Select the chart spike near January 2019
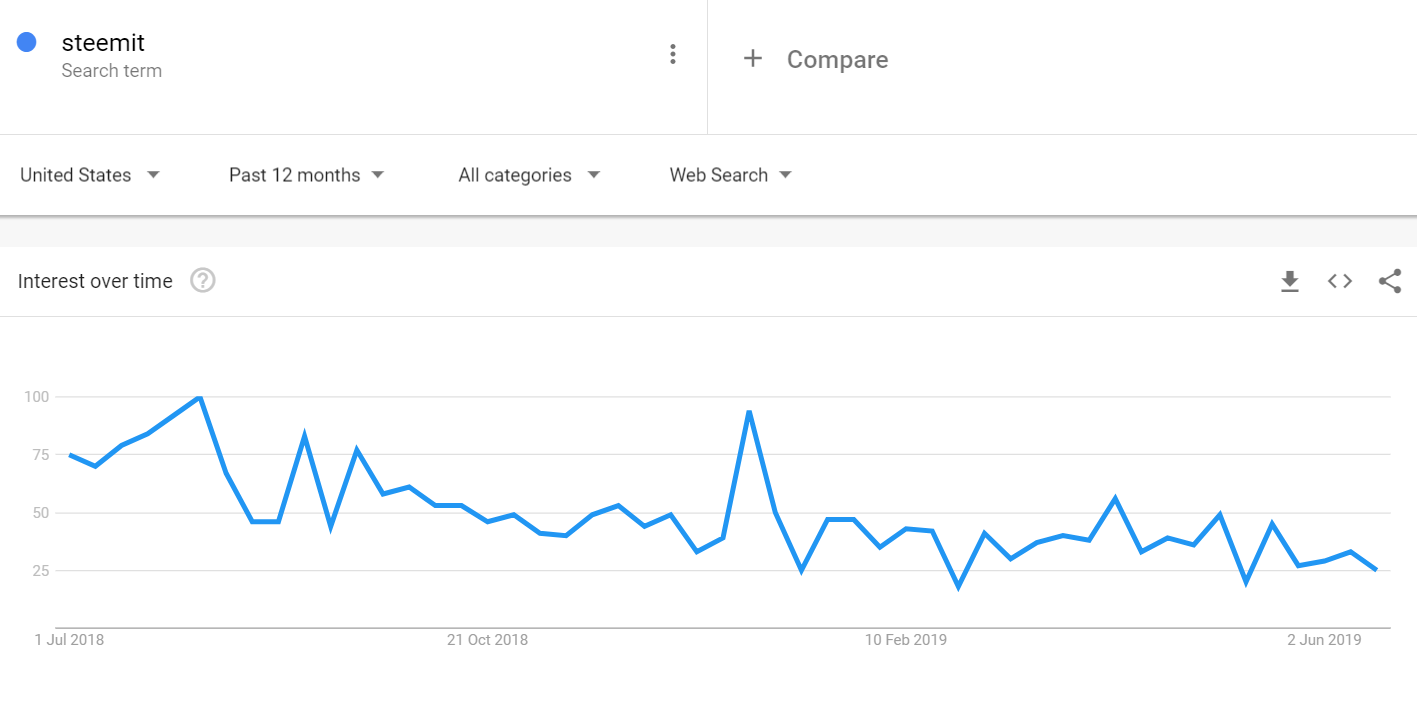This screenshot has width=1417, height=708. (x=748, y=412)
